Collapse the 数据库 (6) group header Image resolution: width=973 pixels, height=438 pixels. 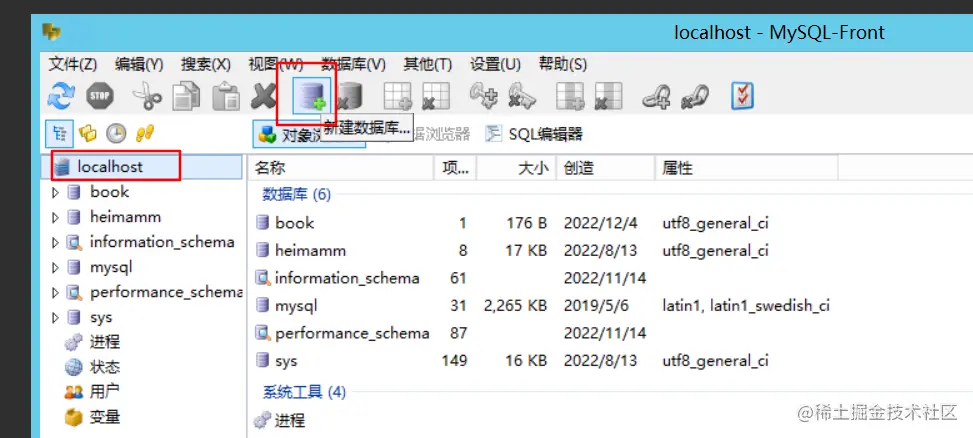[x=297, y=195]
